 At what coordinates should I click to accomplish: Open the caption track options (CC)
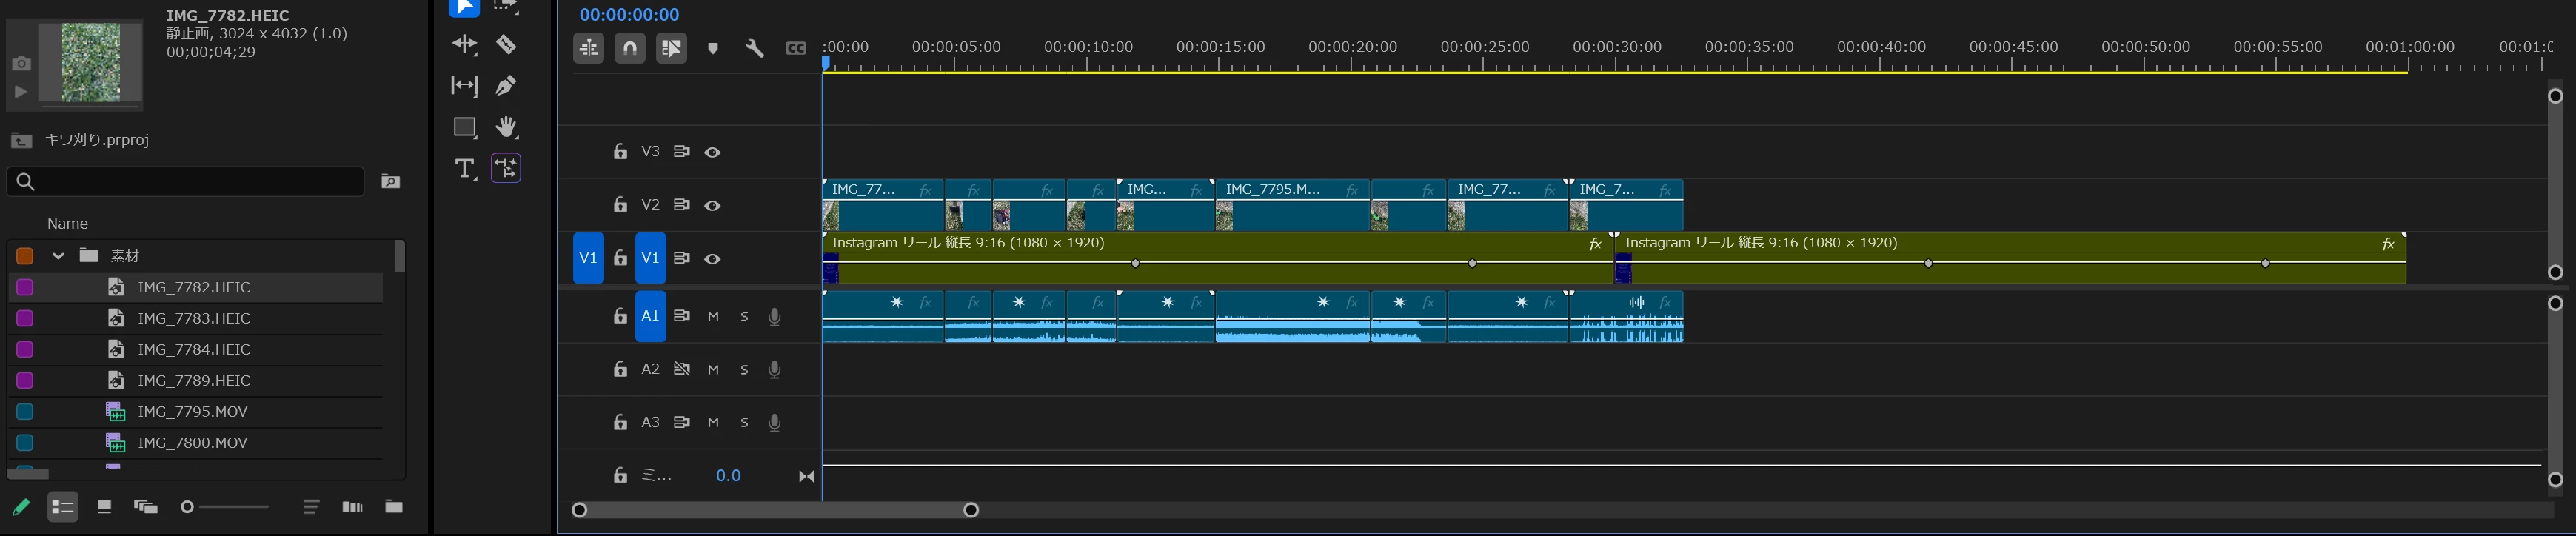click(796, 48)
